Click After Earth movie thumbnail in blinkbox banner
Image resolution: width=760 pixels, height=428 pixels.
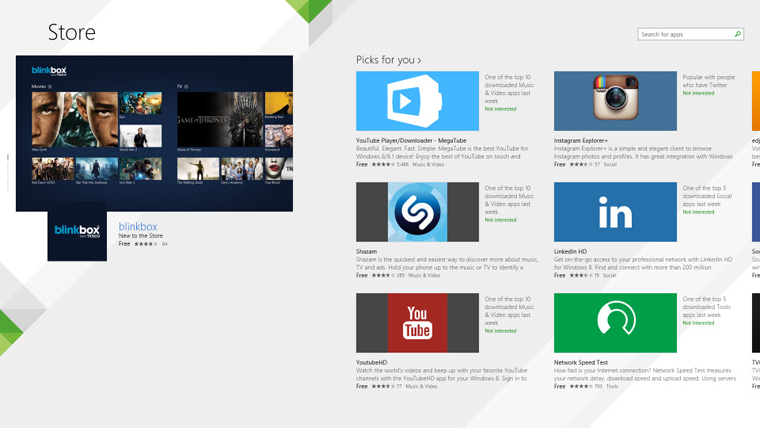pyautogui.click(x=75, y=119)
